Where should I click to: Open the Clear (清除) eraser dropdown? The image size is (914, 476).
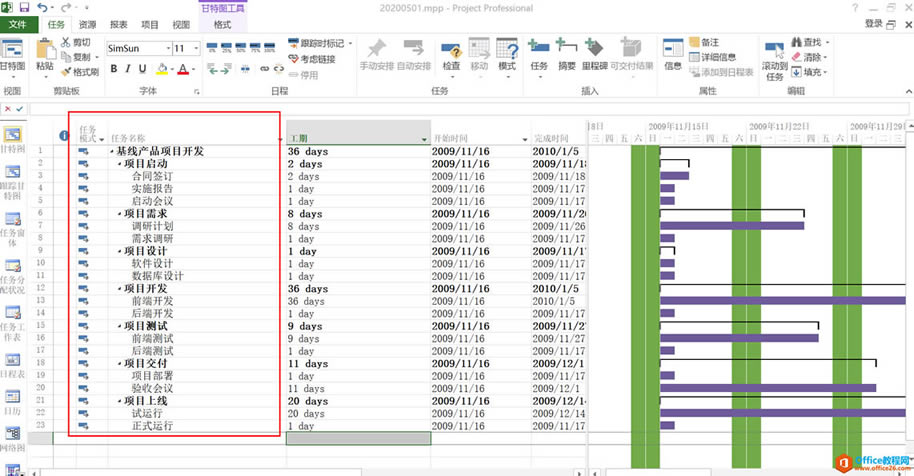click(810, 57)
